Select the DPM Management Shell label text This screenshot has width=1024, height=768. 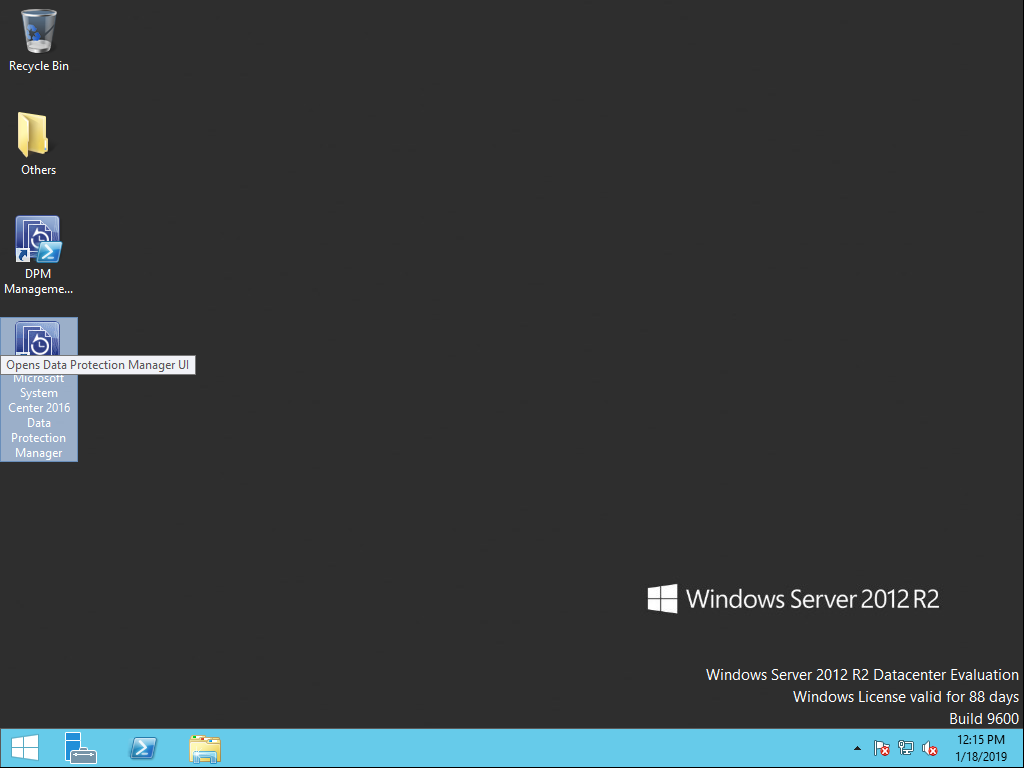pos(38,281)
